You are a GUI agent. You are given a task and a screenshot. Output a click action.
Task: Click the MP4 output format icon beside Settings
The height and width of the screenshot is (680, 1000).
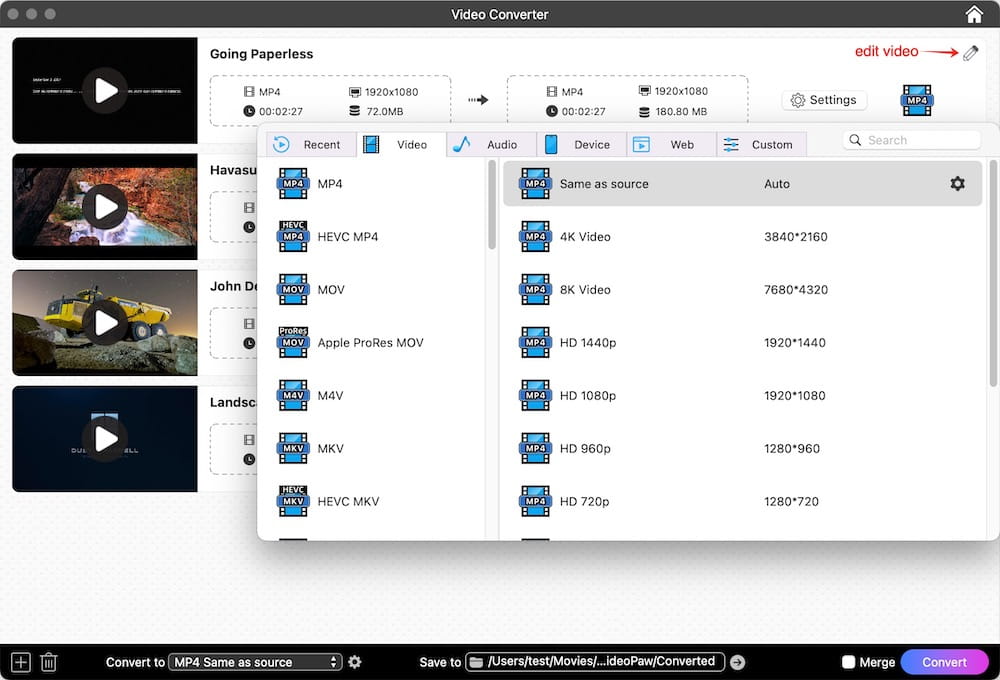tap(917, 100)
